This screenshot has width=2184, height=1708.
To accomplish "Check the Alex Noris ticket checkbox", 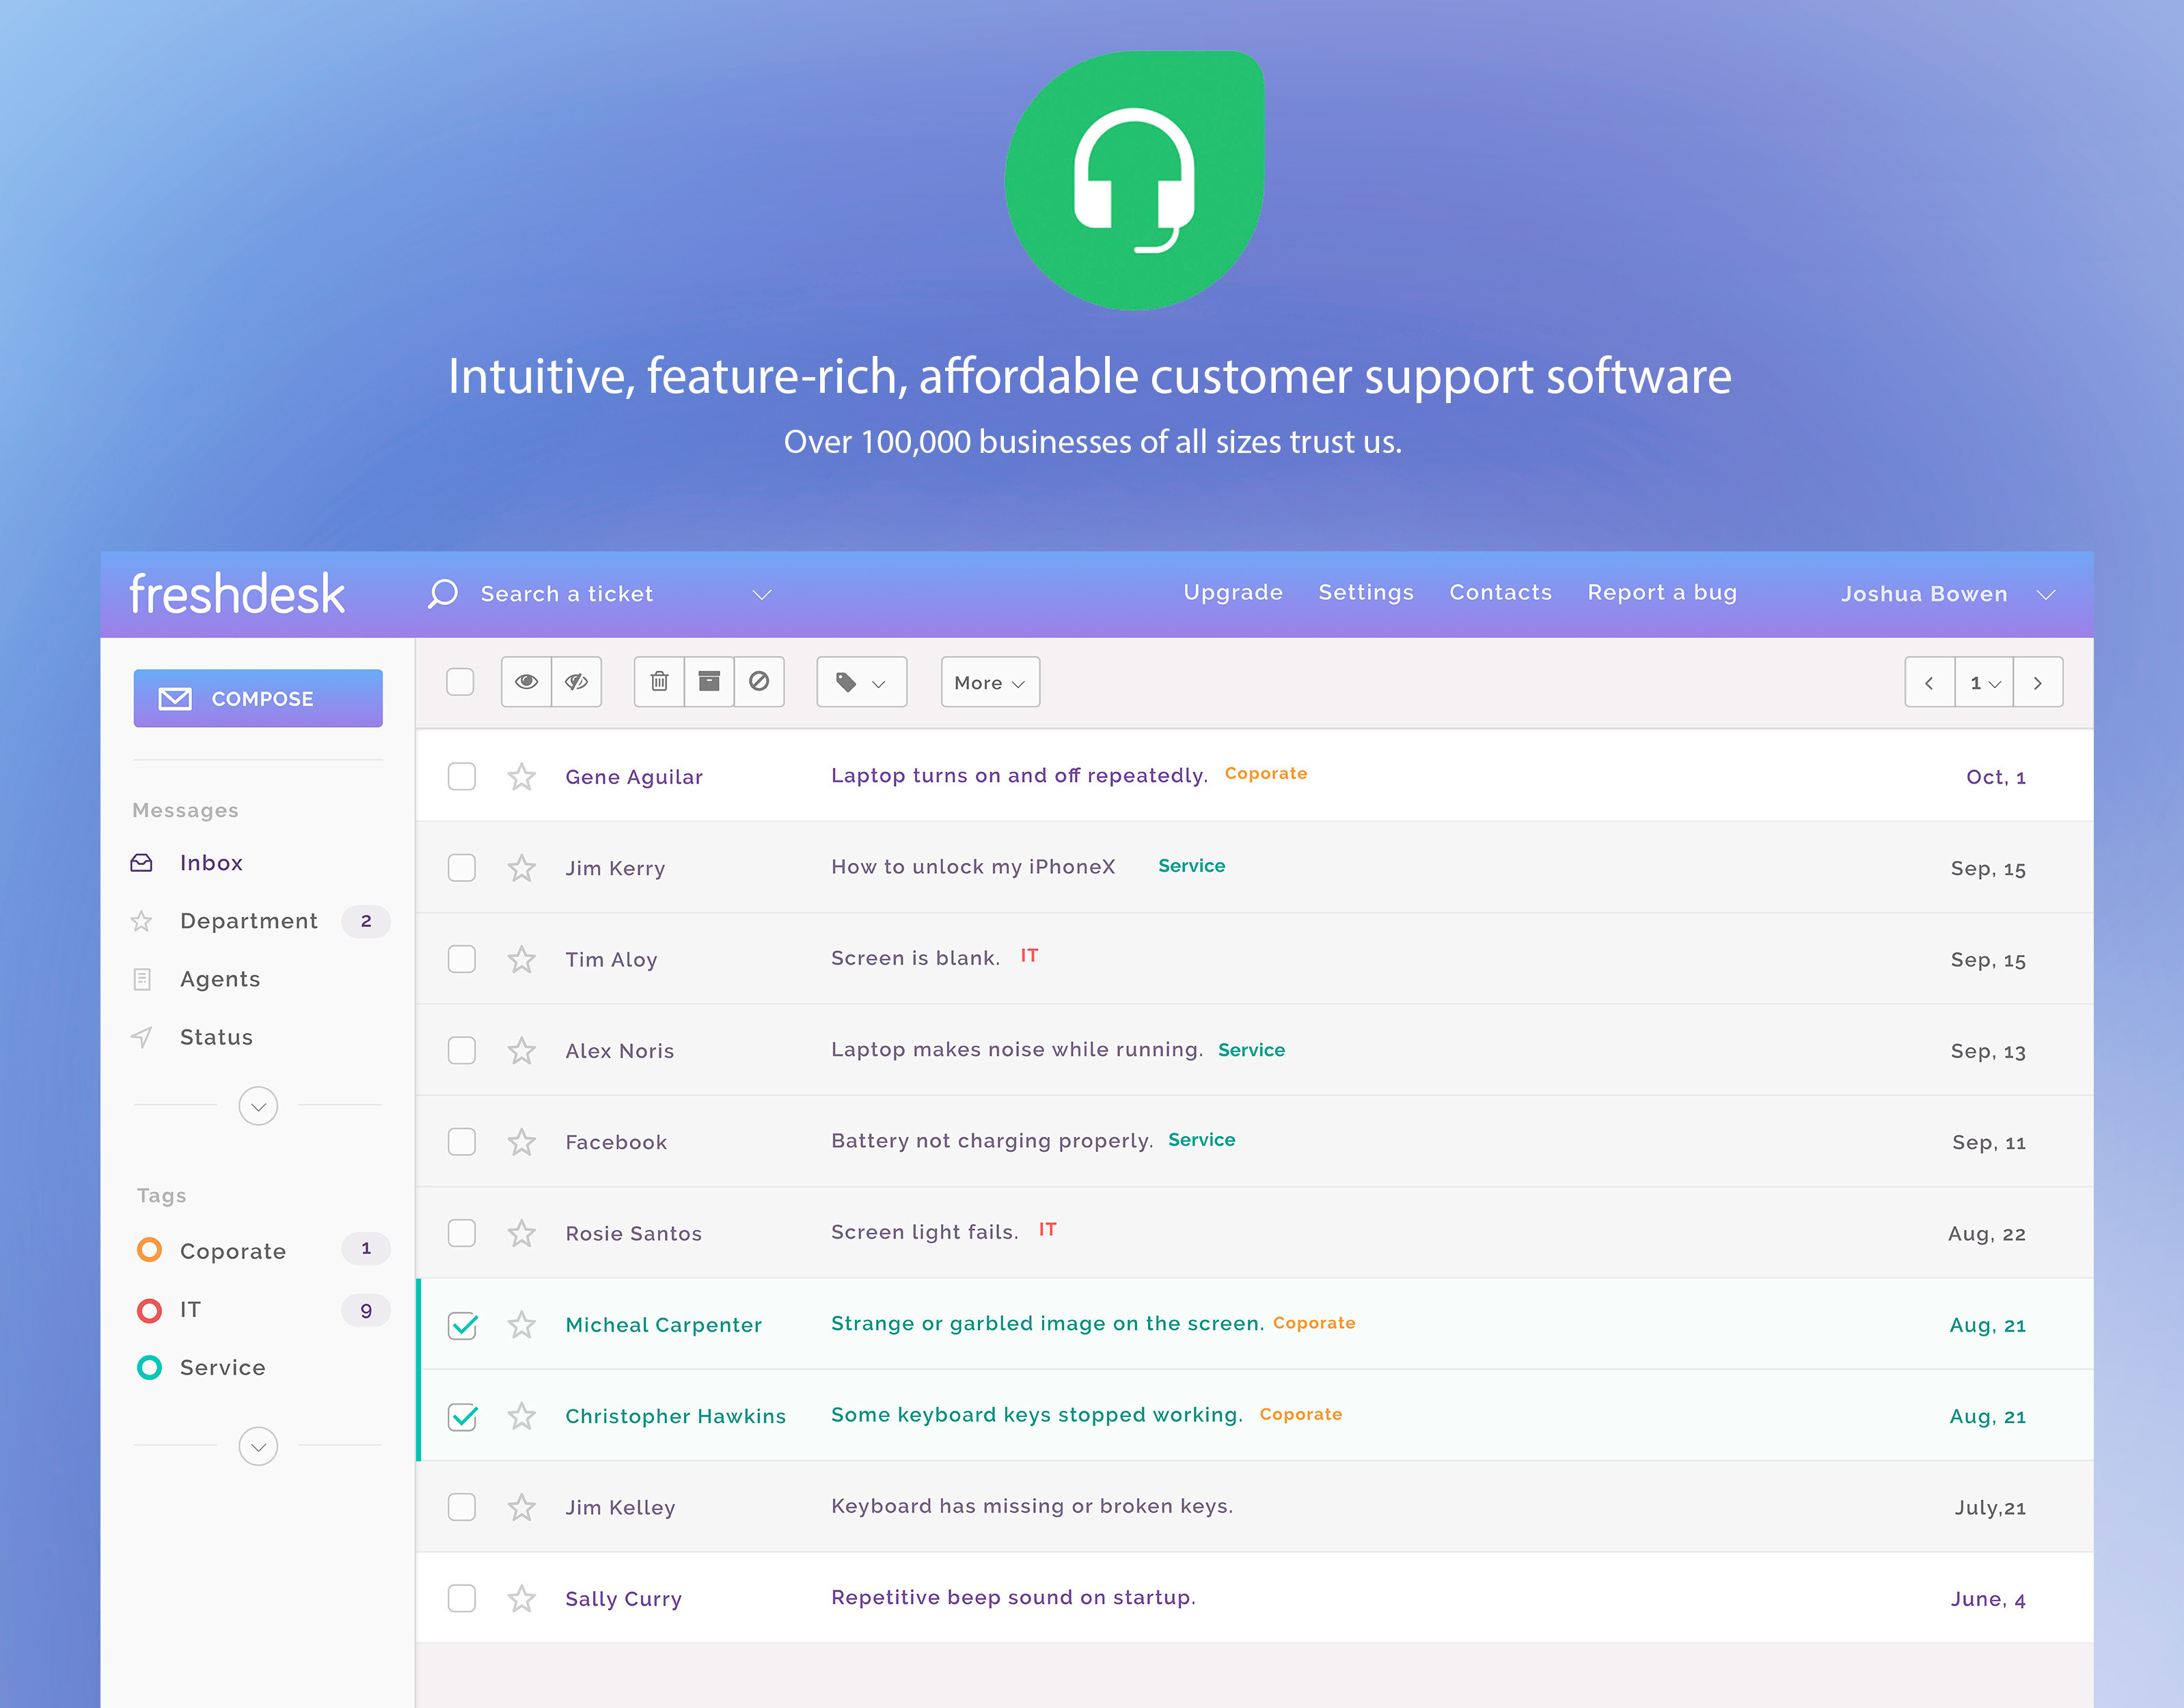I will tap(461, 1050).
